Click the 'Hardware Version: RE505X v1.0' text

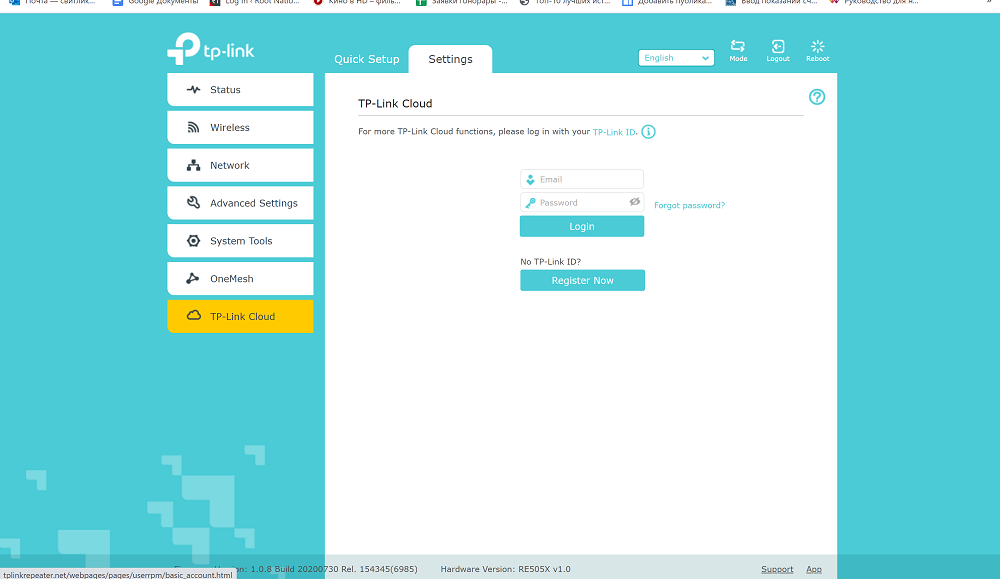[505, 569]
